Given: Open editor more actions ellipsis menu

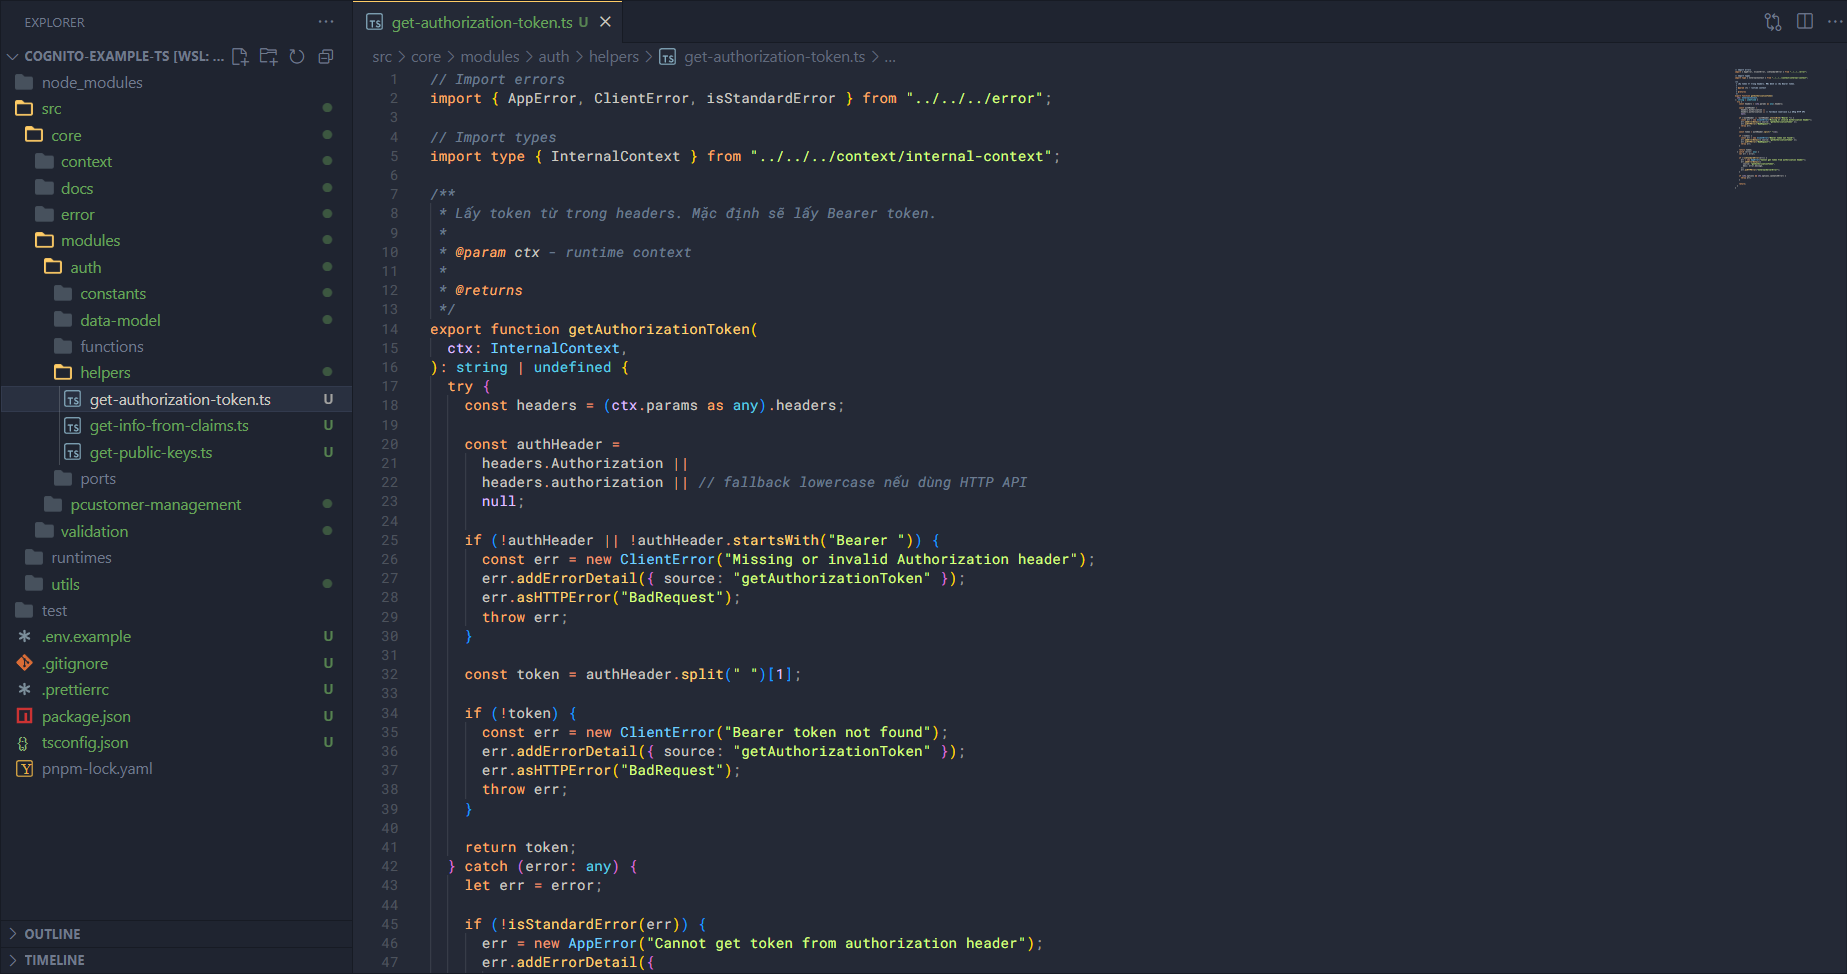Looking at the screenshot, I should 1834,22.
